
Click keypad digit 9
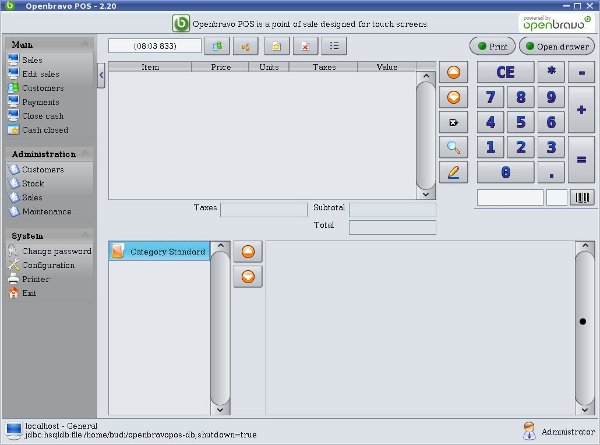pos(551,97)
